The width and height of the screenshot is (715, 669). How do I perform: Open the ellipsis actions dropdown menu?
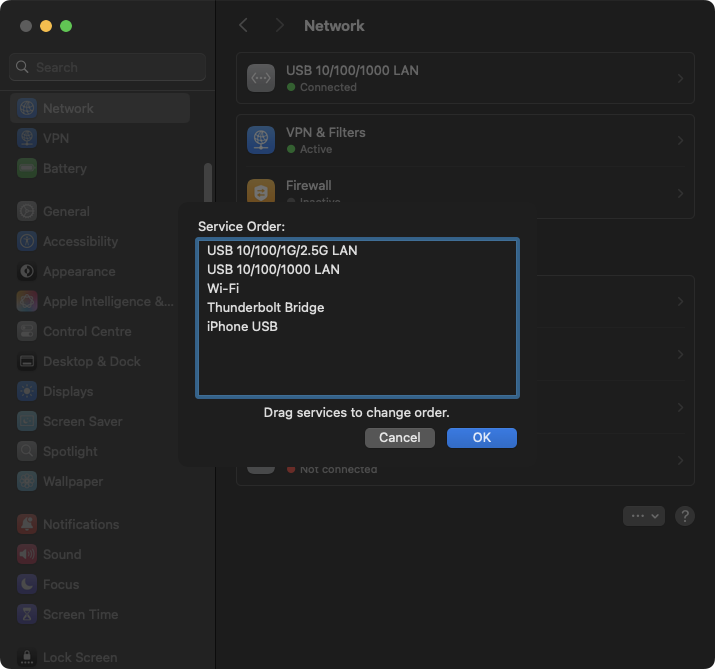pos(643,516)
